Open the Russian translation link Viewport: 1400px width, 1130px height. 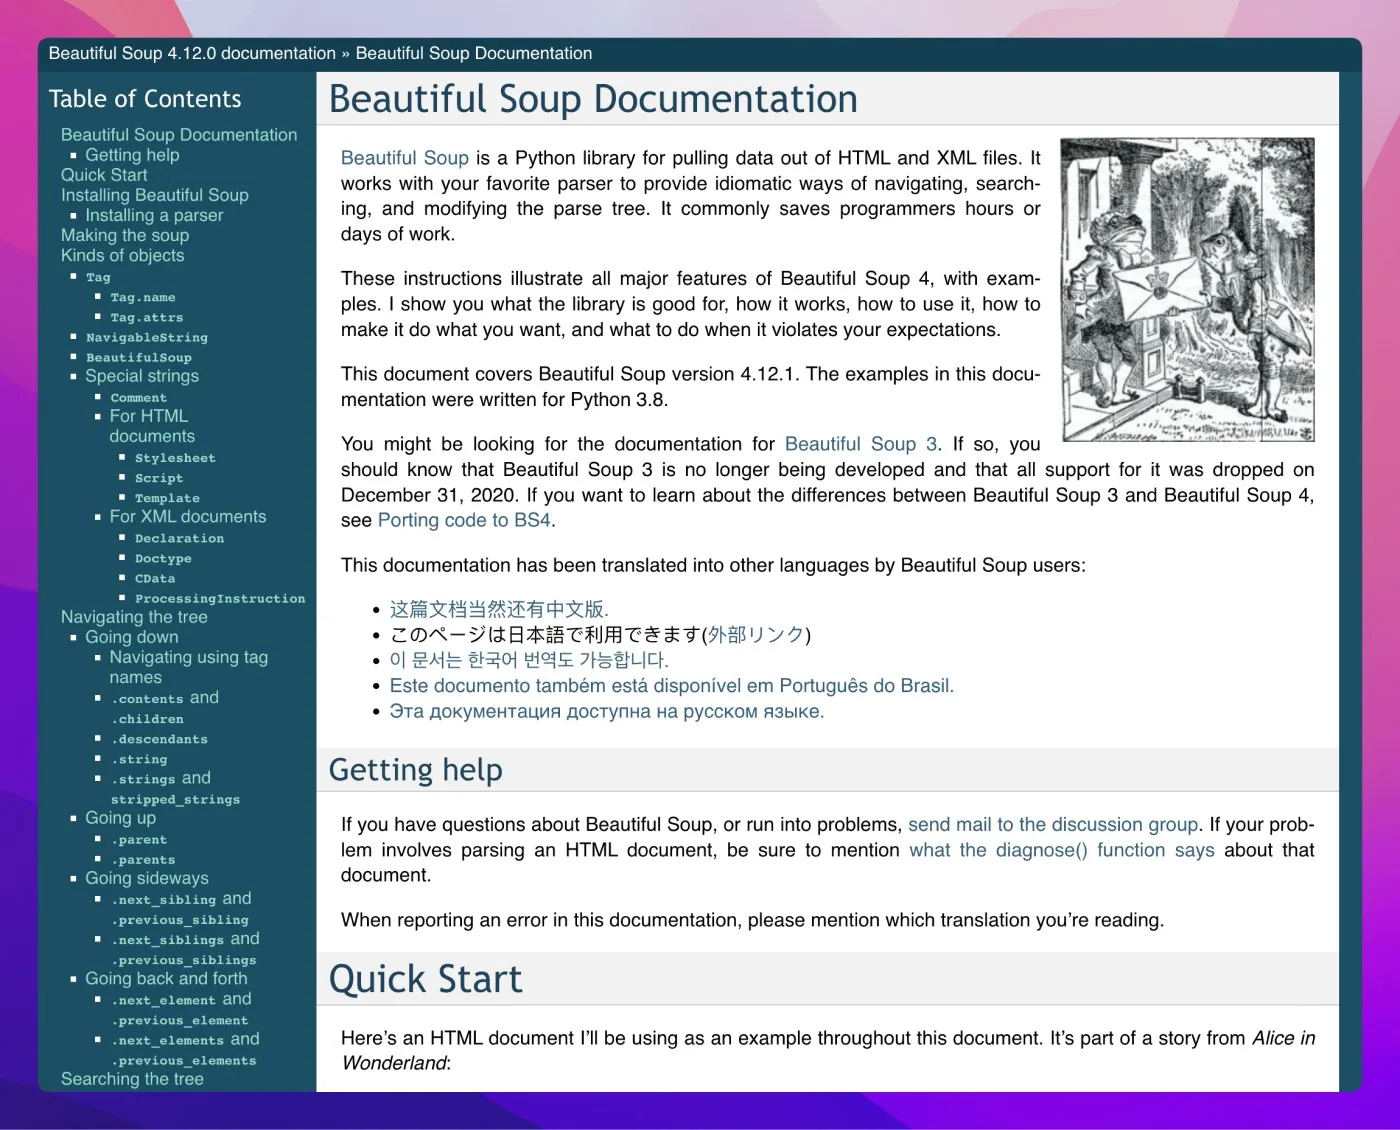607,711
